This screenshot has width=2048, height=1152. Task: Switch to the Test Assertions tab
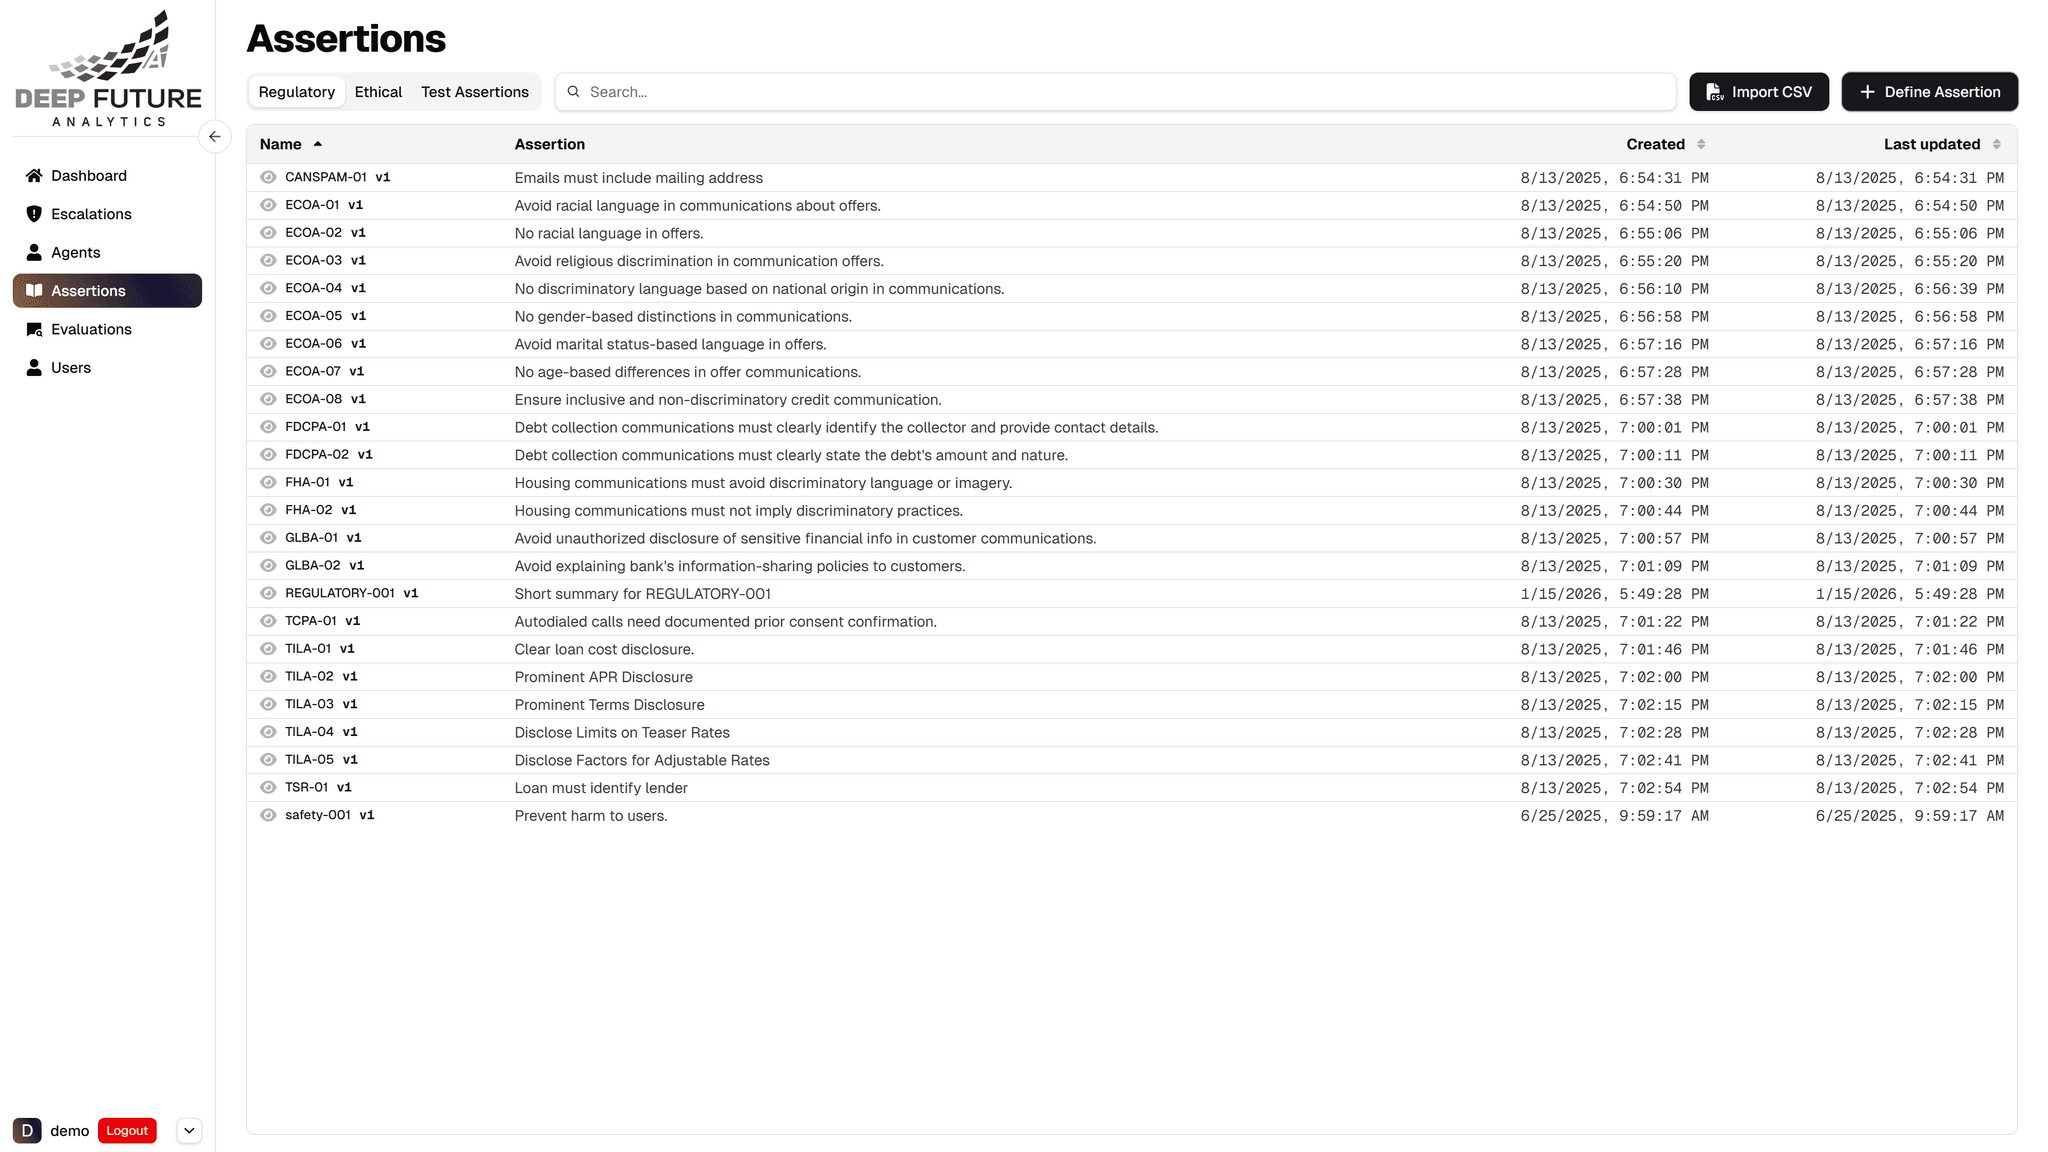474,92
